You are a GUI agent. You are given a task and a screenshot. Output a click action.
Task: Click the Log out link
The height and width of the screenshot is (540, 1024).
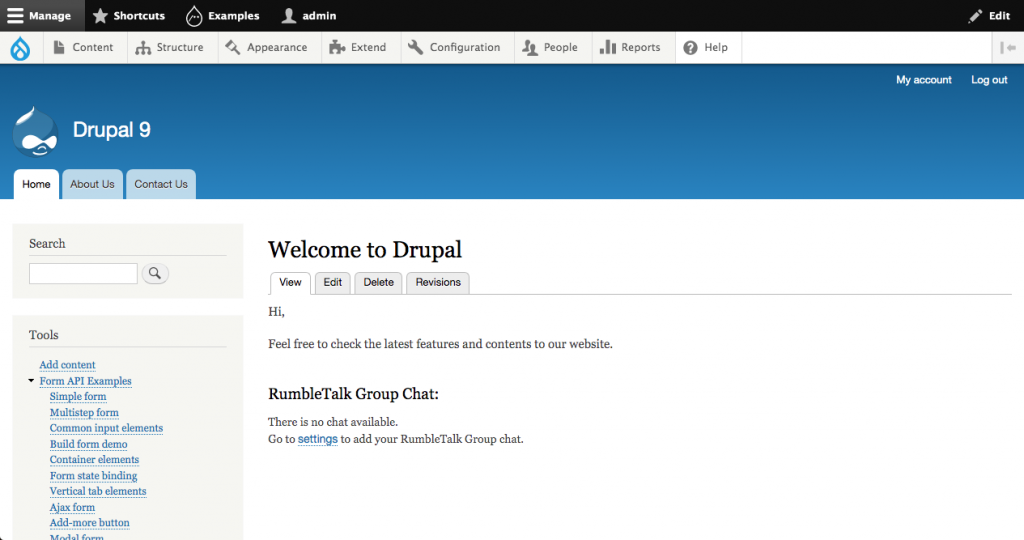click(x=988, y=80)
